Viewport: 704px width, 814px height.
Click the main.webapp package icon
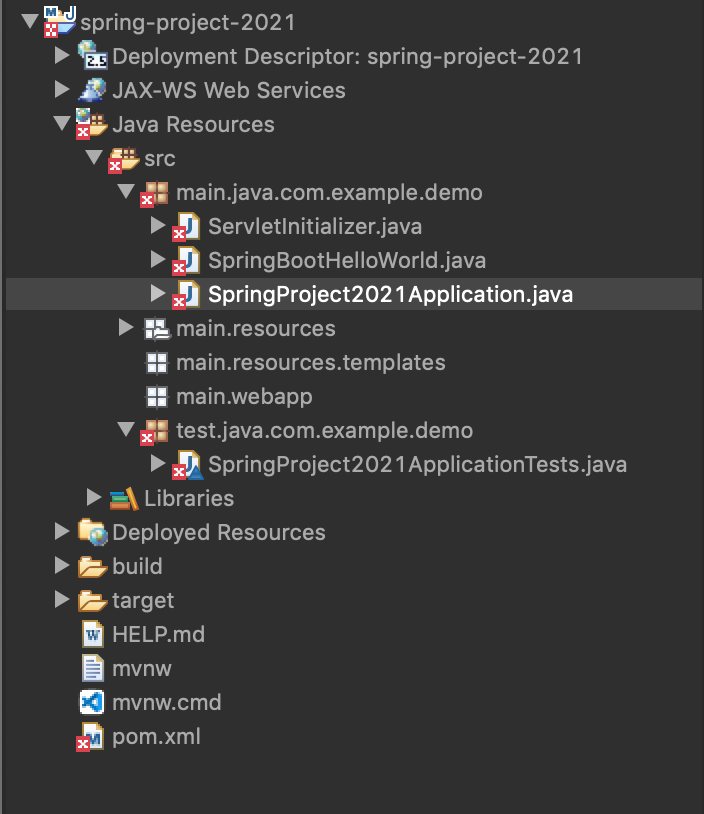point(156,397)
